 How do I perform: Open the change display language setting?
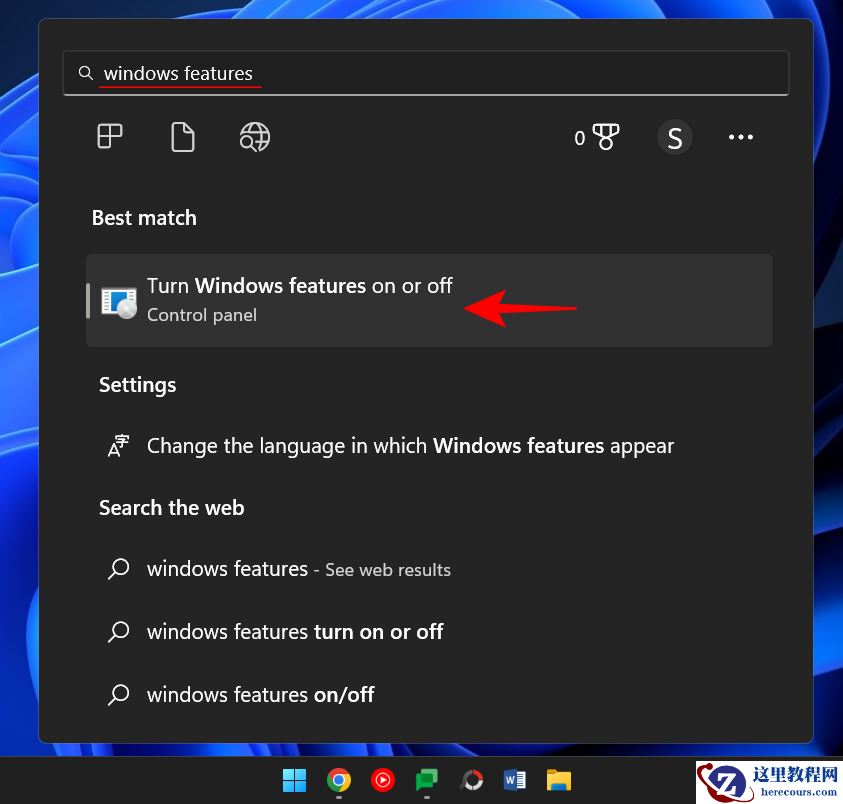(410, 446)
